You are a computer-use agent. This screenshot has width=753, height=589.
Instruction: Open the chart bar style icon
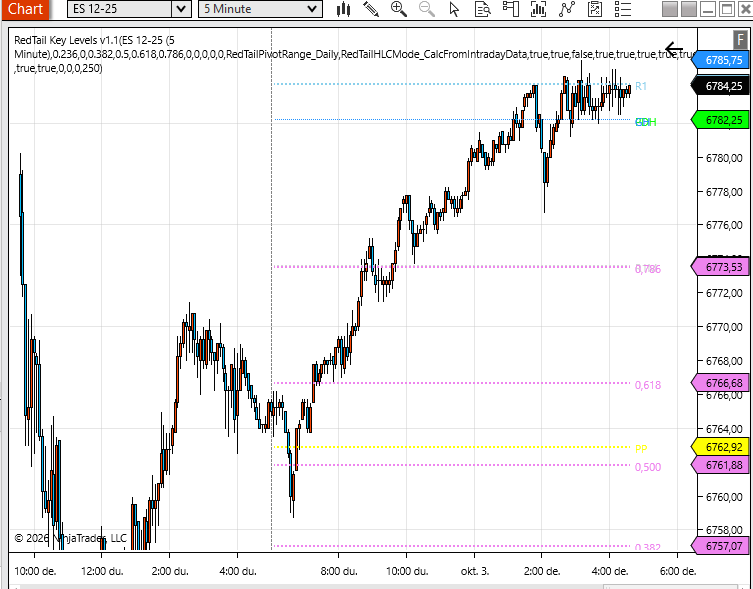[343, 9]
